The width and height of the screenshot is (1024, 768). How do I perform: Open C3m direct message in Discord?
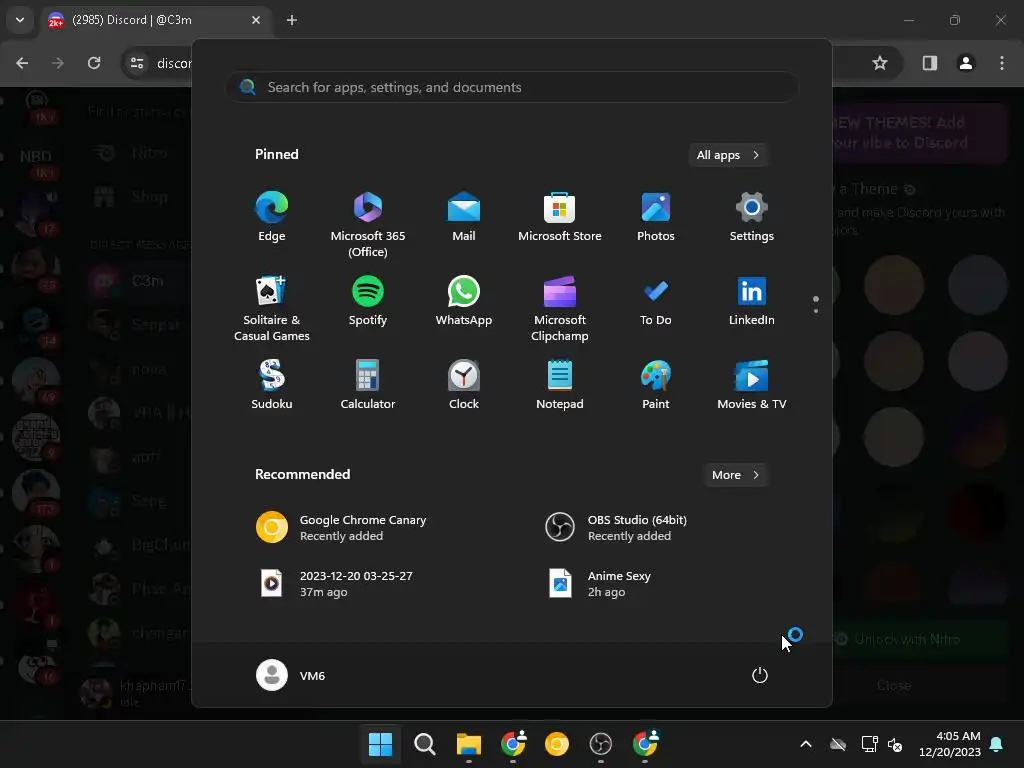pos(138,281)
